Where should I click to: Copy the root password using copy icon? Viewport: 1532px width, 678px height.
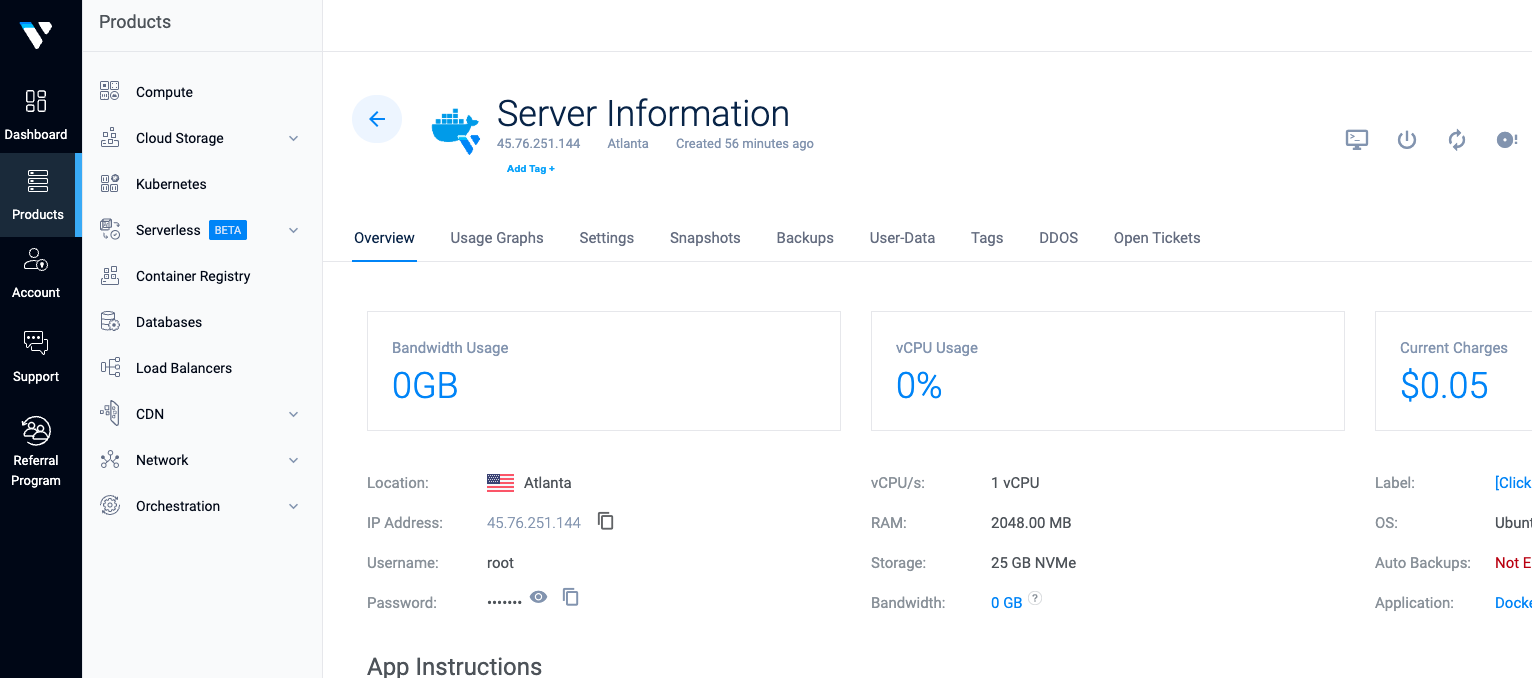(570, 597)
